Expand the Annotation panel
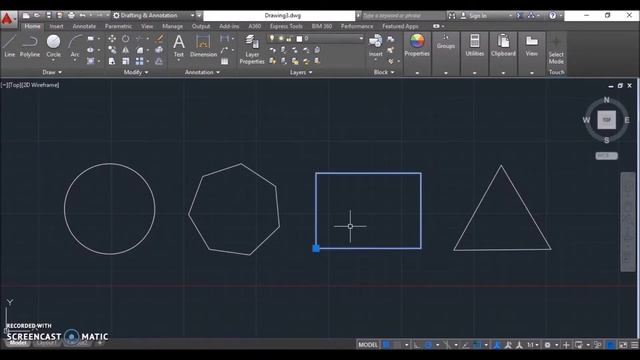Image resolution: width=640 pixels, height=360 pixels. click(202, 72)
